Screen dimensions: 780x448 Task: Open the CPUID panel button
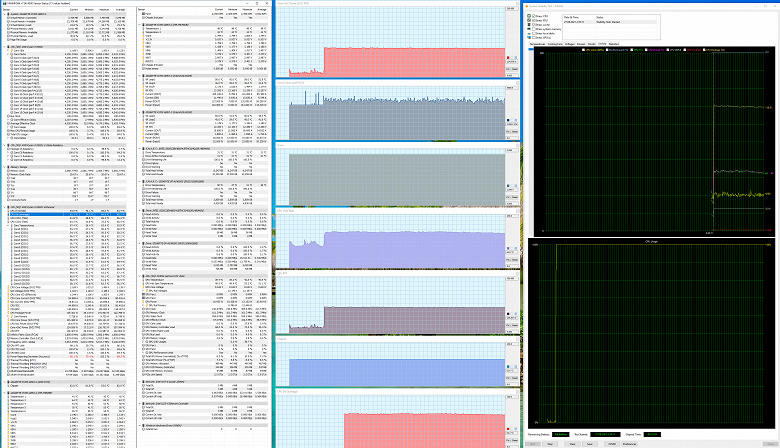[612, 444]
